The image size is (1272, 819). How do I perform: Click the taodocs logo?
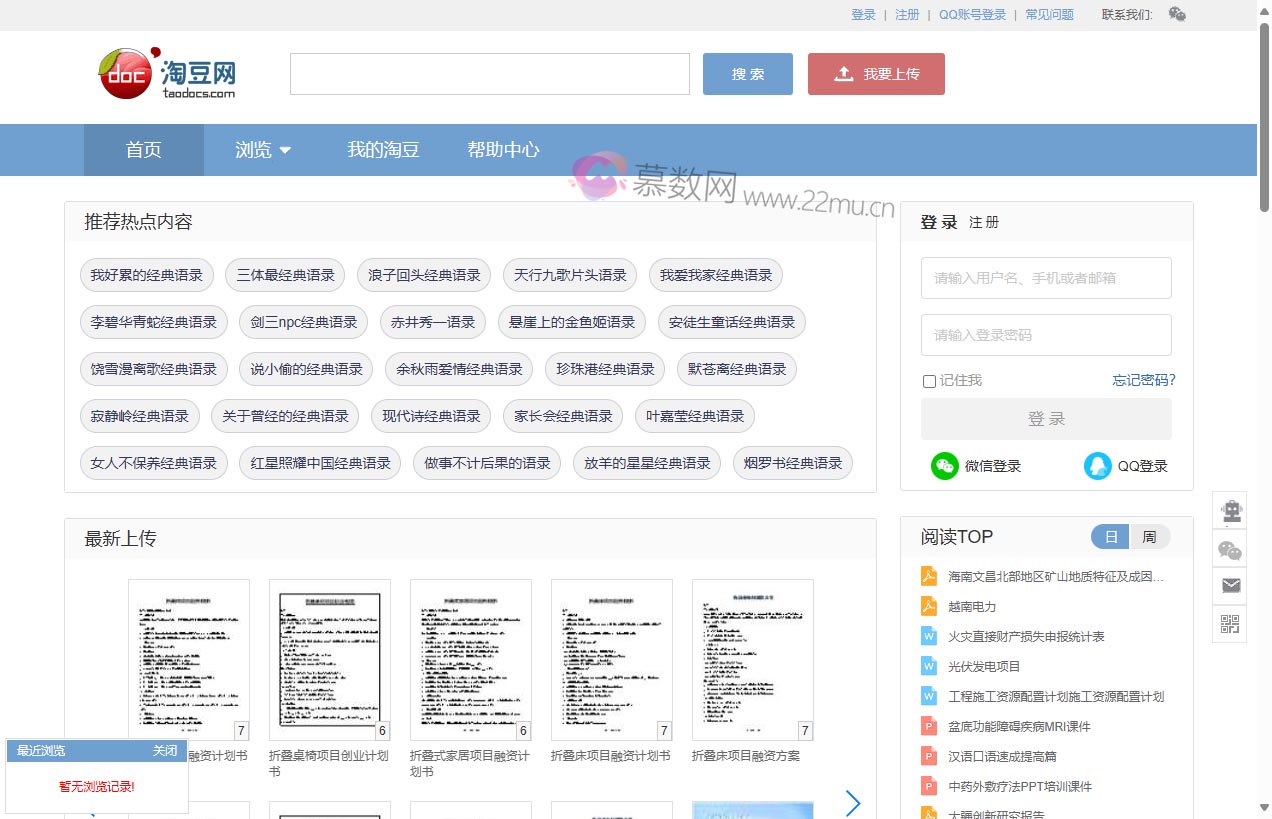pos(167,73)
